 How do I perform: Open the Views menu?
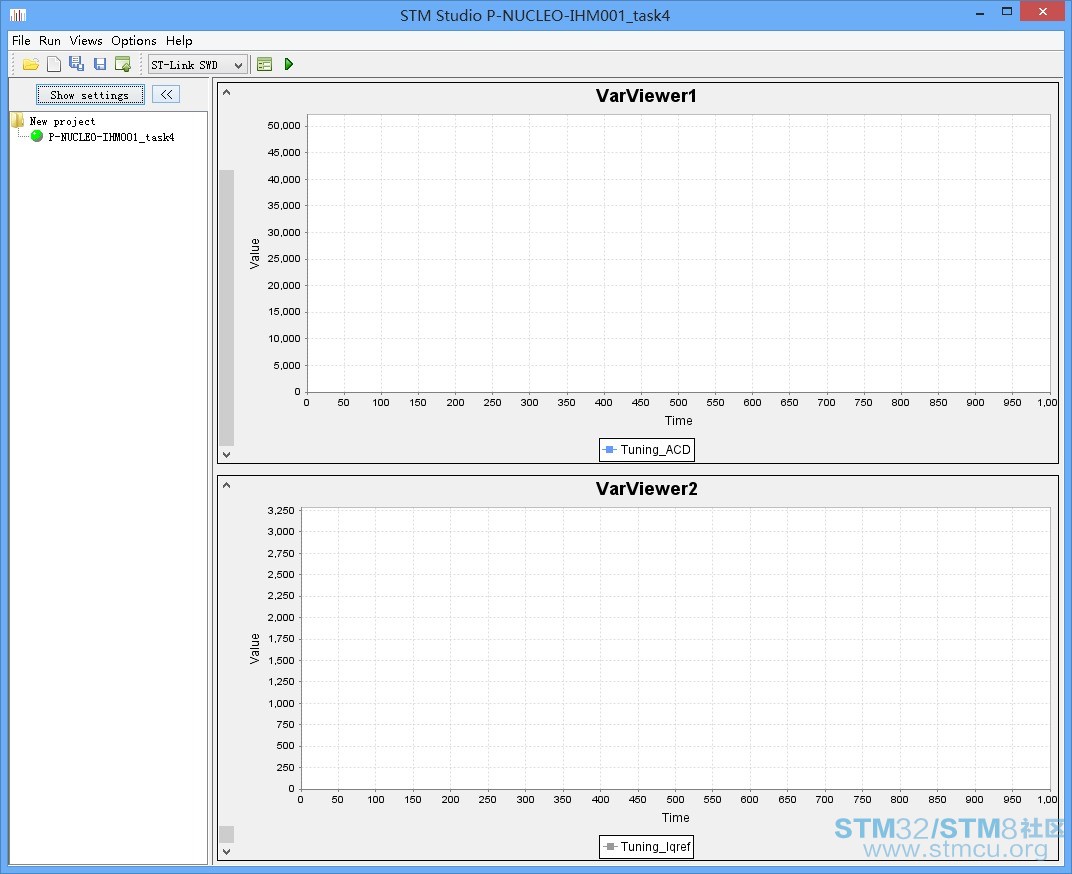click(x=86, y=41)
